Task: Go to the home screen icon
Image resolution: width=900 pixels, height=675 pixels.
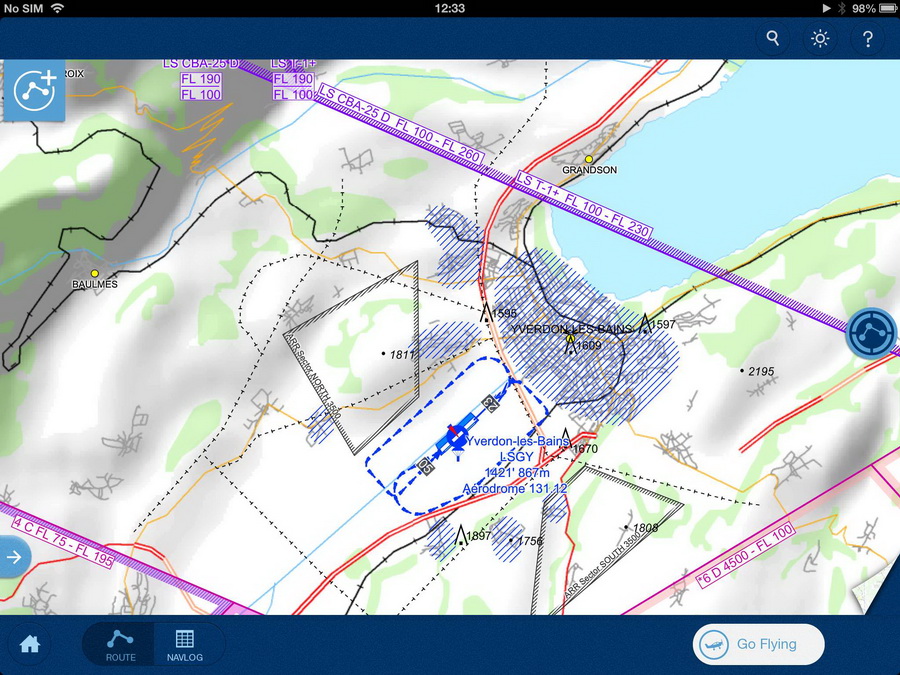Action: 30,644
